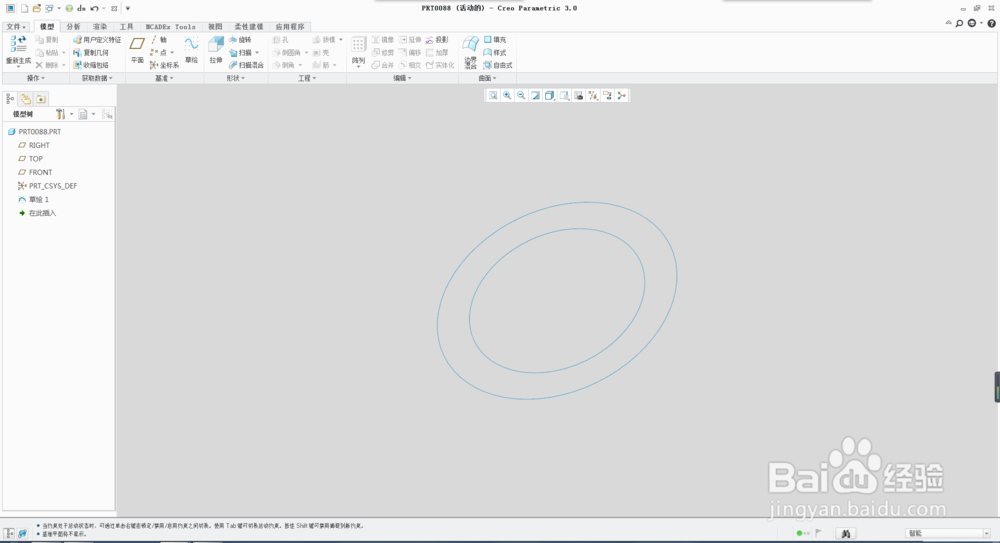Screen dimensions: 1000x543
Task: Expand the Surfaces (曲面) group dropdown
Action: 487,78
